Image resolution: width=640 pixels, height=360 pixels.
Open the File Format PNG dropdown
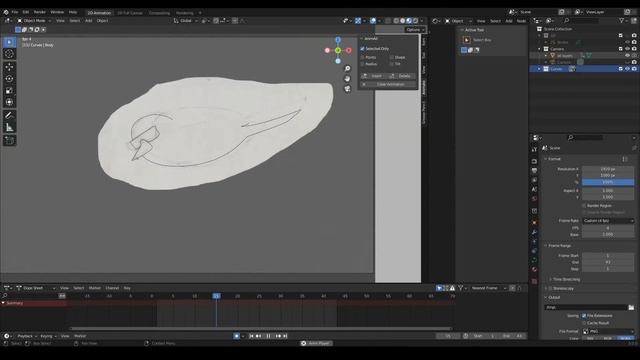(x=608, y=331)
